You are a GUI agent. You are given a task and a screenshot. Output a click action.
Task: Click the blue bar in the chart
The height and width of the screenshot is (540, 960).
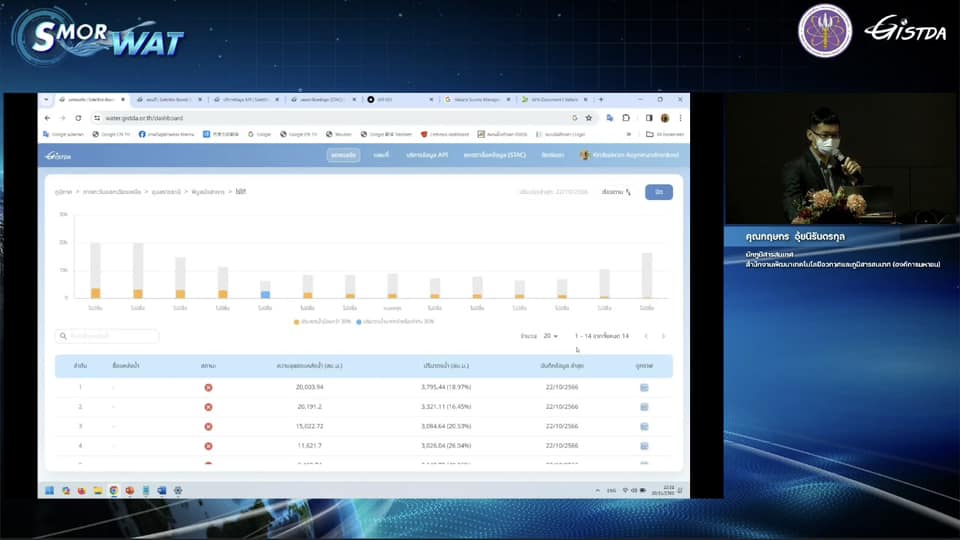[x=265, y=294]
